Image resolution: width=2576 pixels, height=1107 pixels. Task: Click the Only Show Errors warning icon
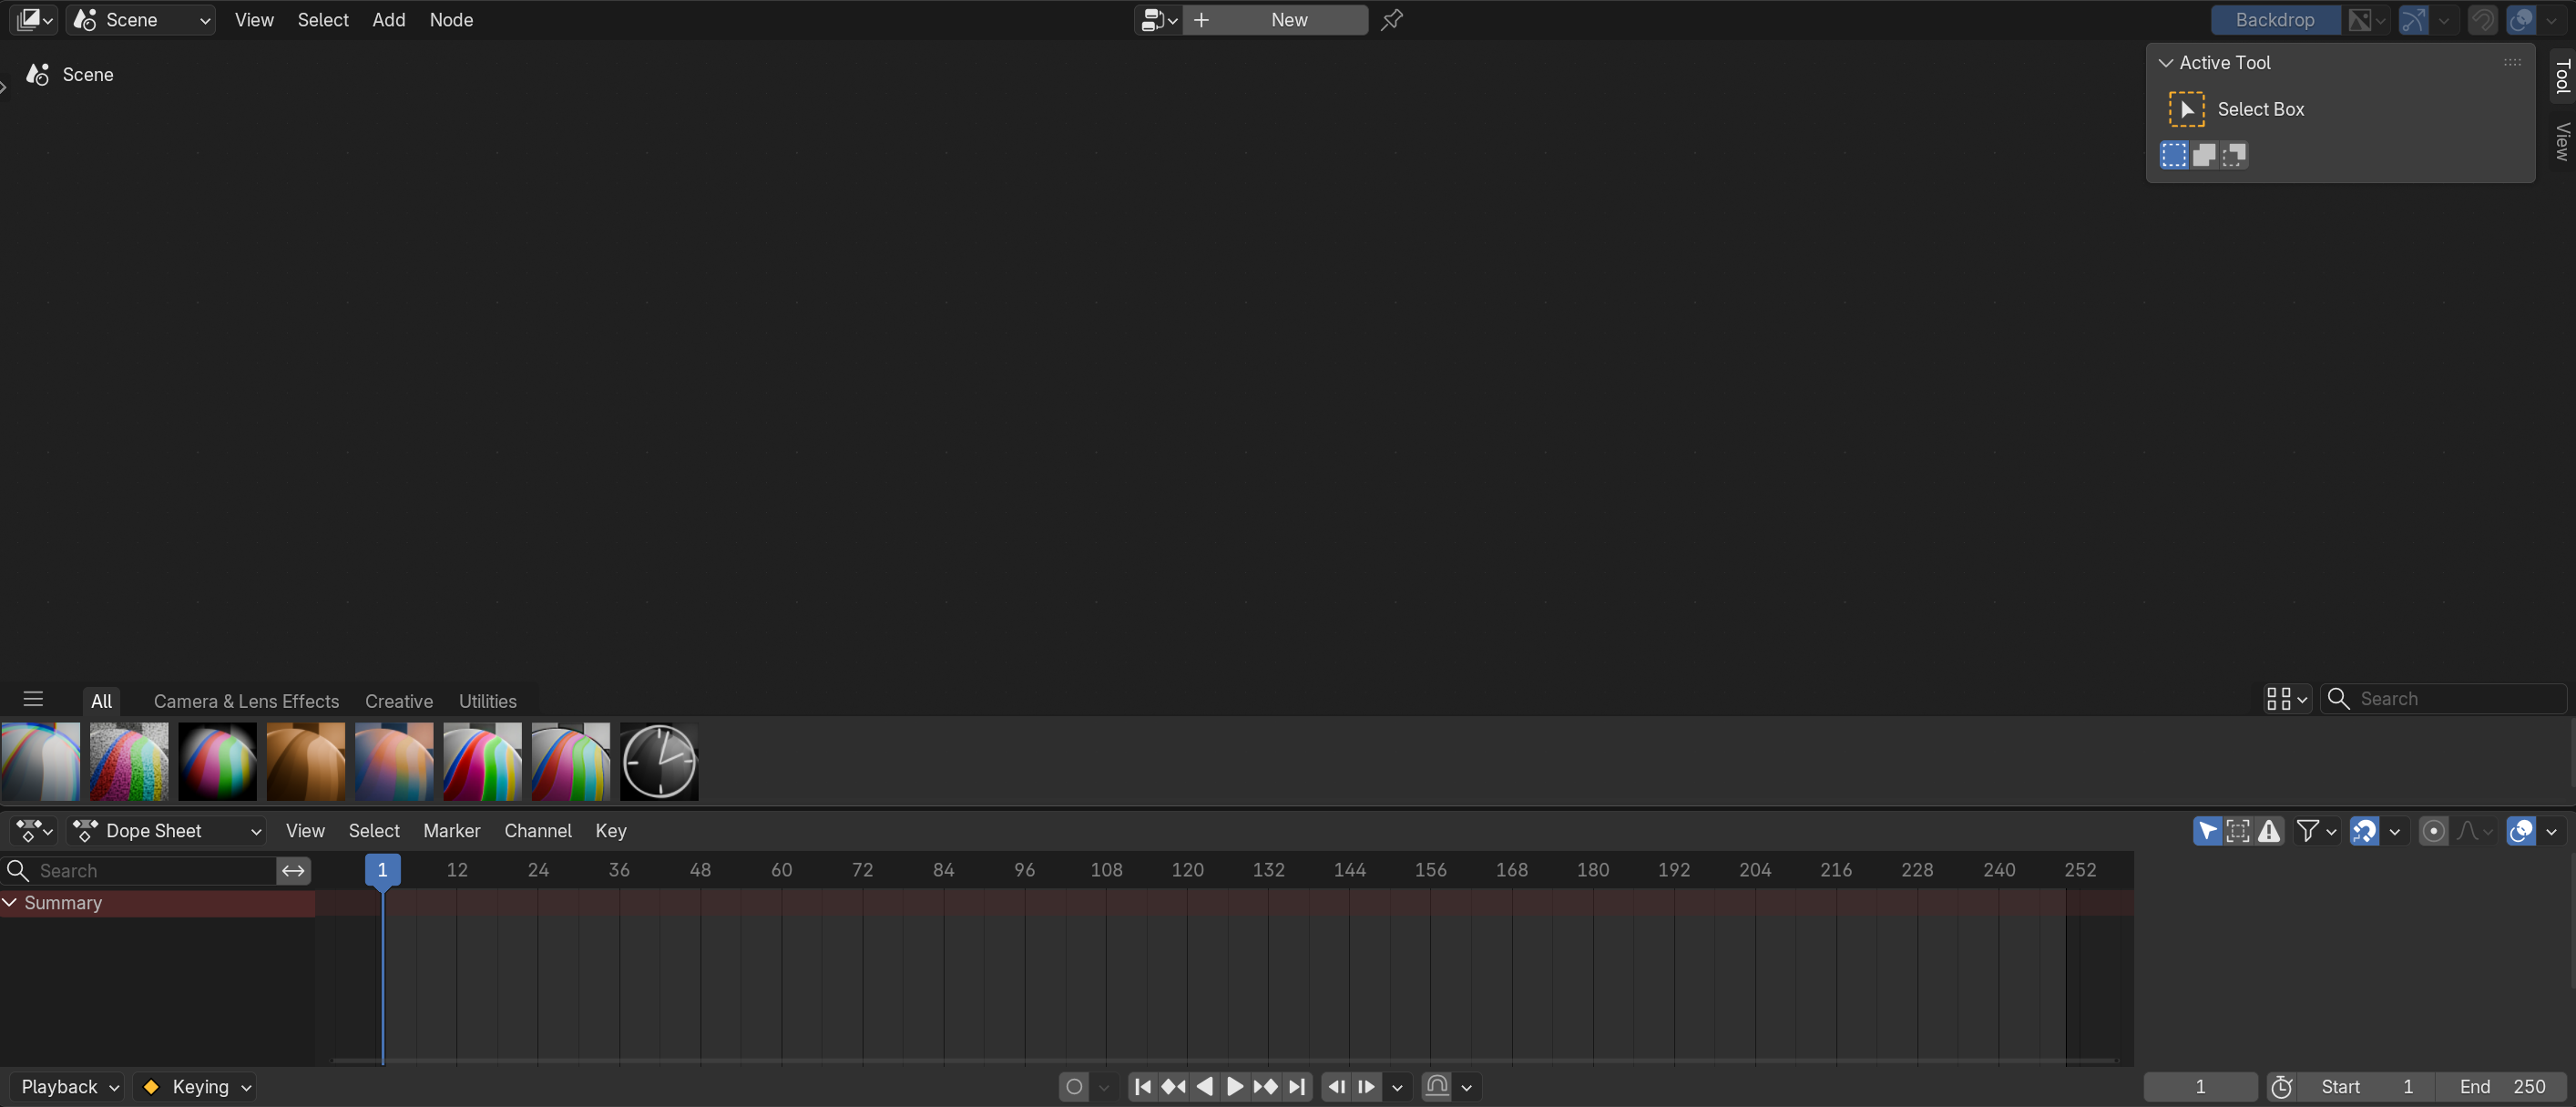(2269, 830)
